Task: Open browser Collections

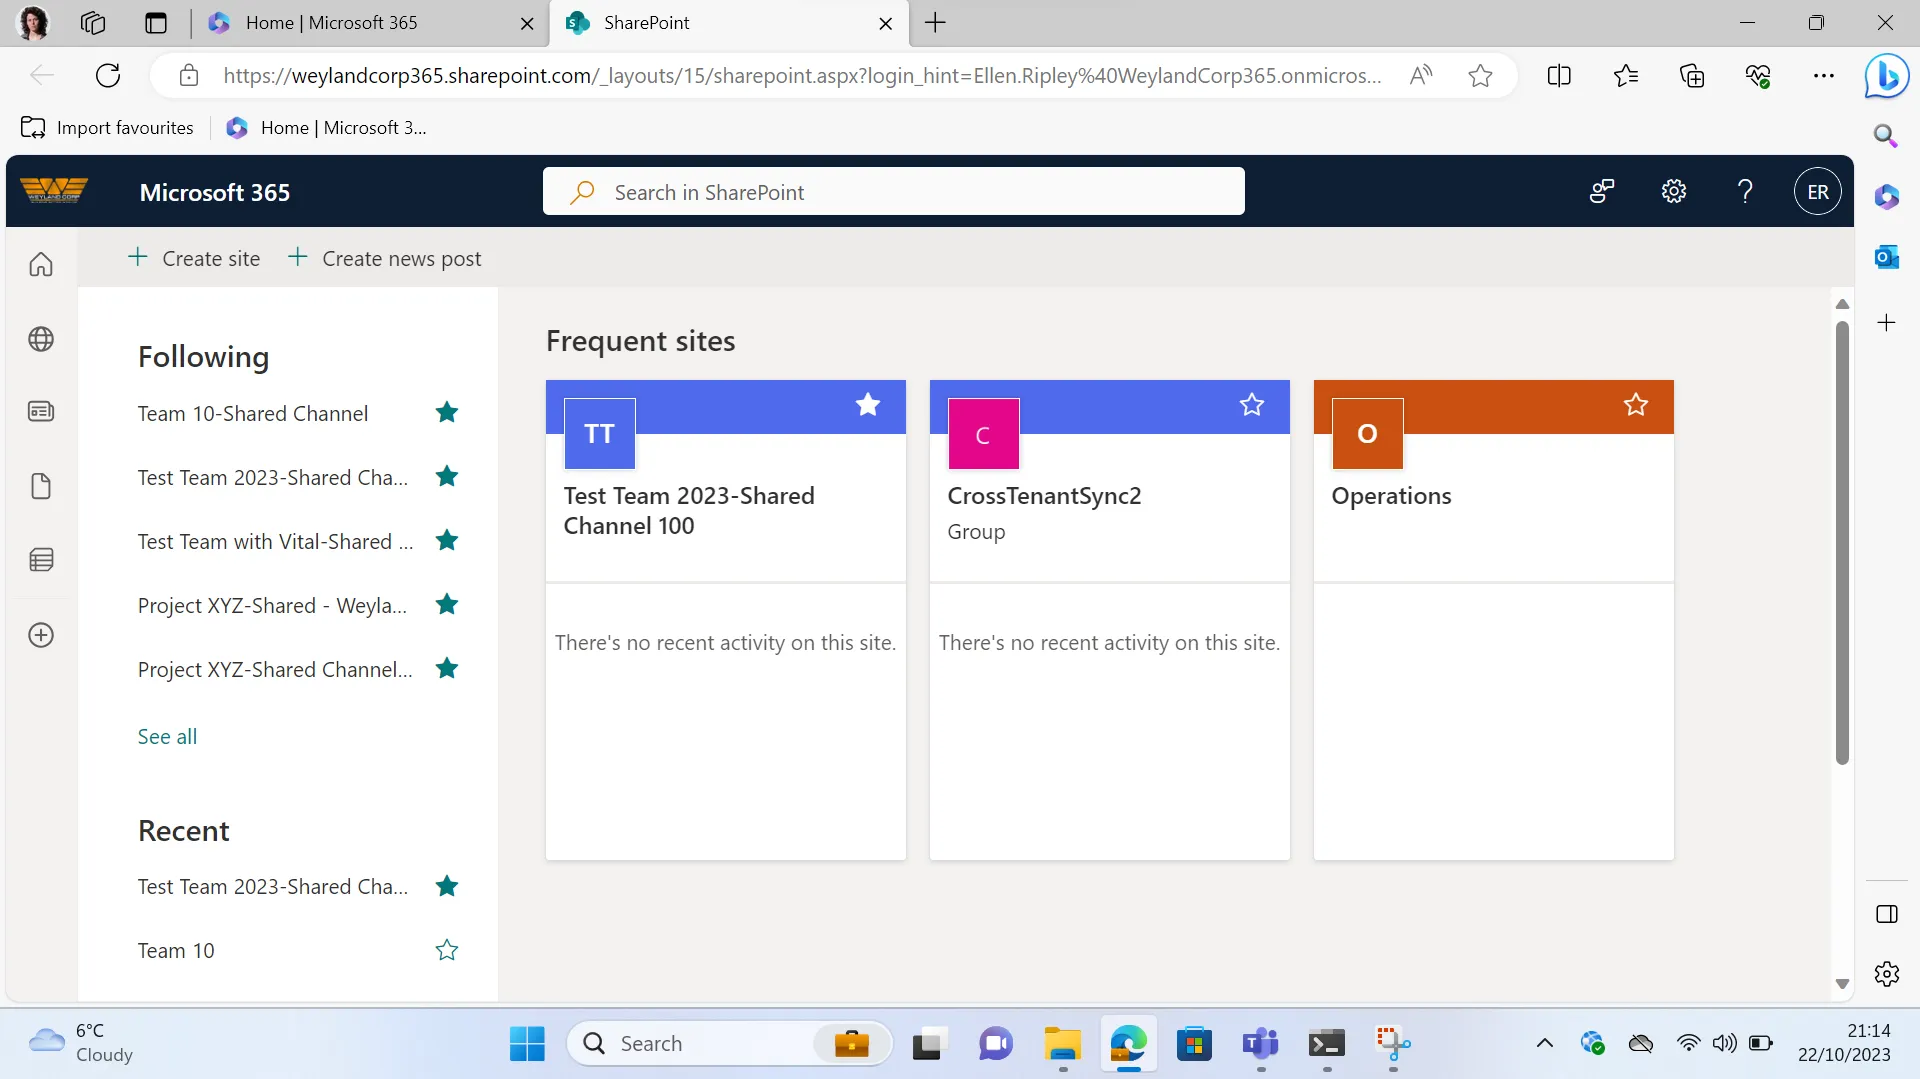Action: tap(1692, 75)
